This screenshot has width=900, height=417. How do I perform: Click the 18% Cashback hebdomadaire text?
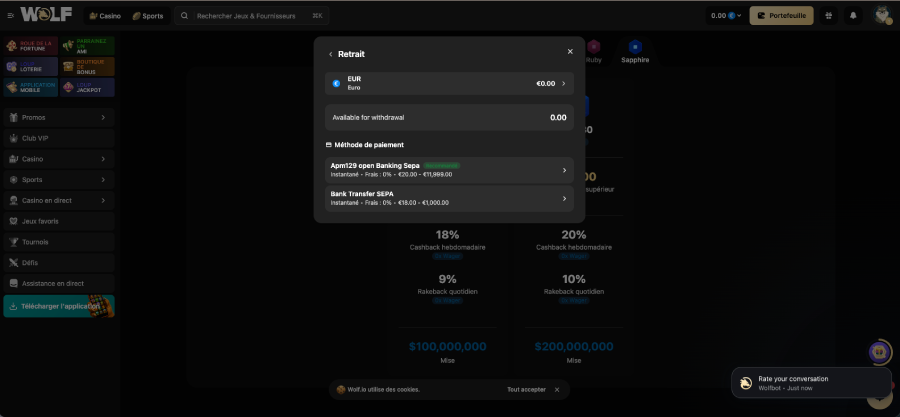click(x=448, y=240)
